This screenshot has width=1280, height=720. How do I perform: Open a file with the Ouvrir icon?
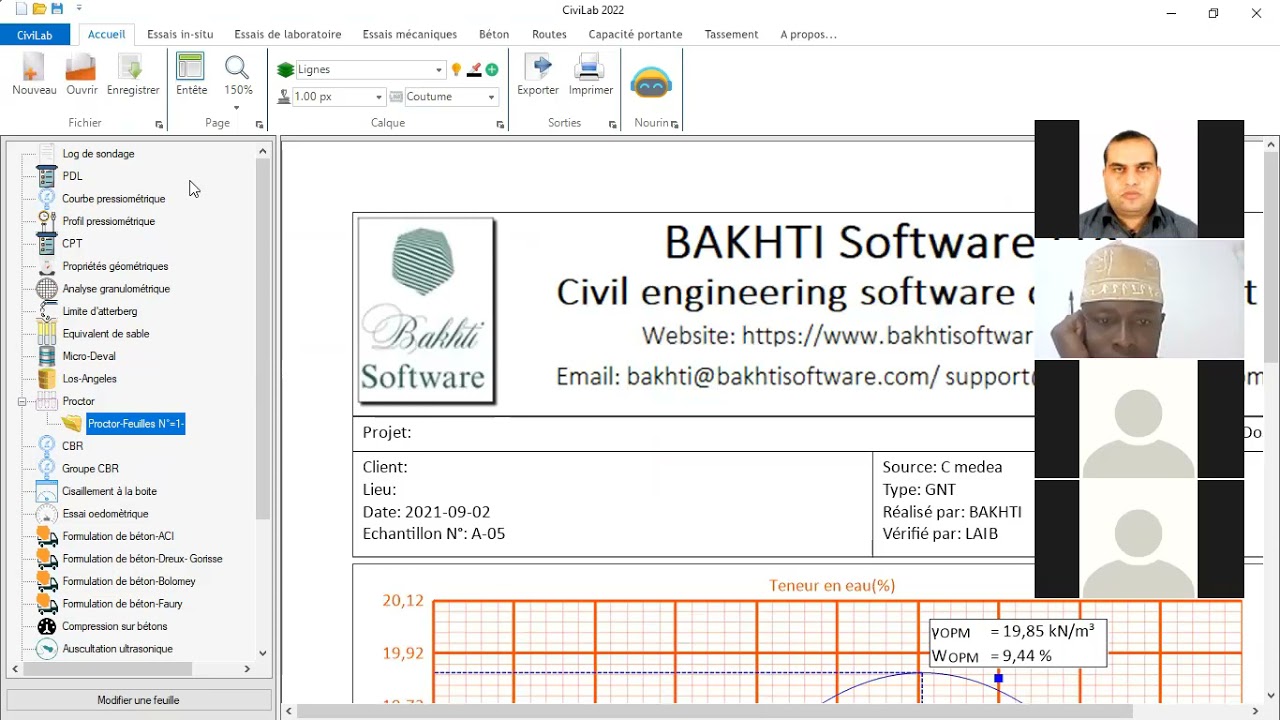tap(82, 75)
